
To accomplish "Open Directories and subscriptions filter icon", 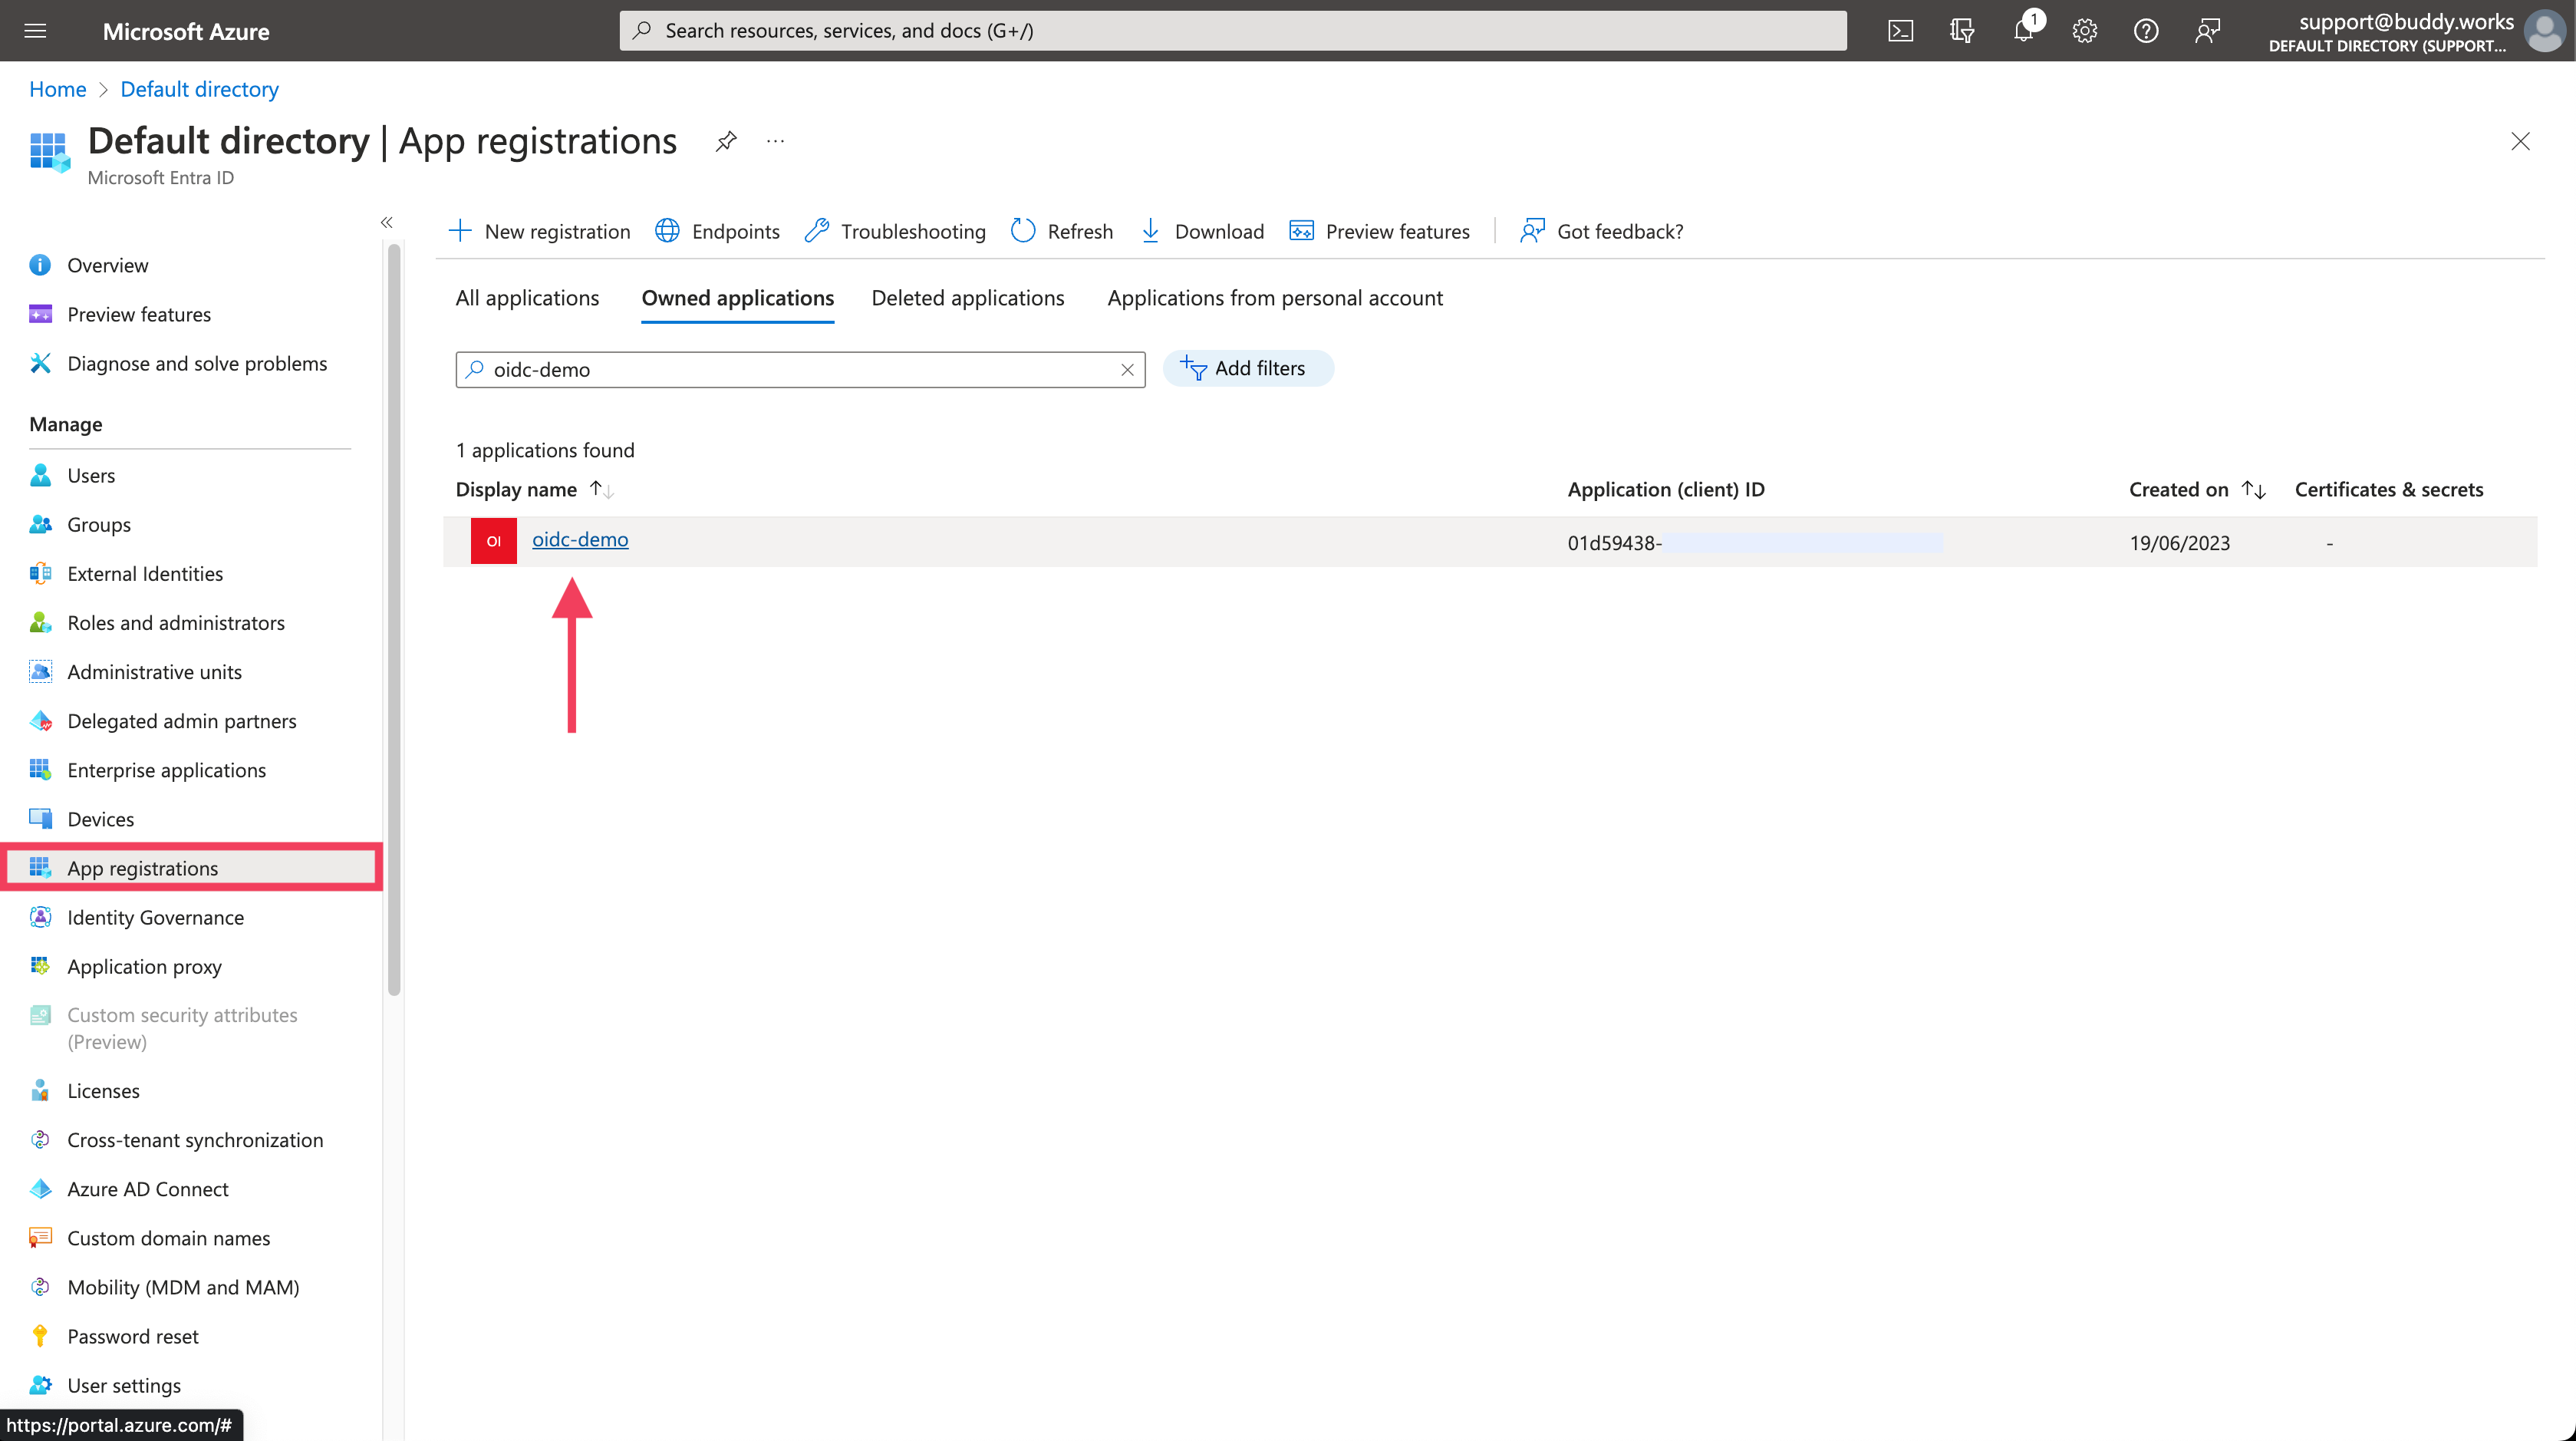I will click(1961, 31).
